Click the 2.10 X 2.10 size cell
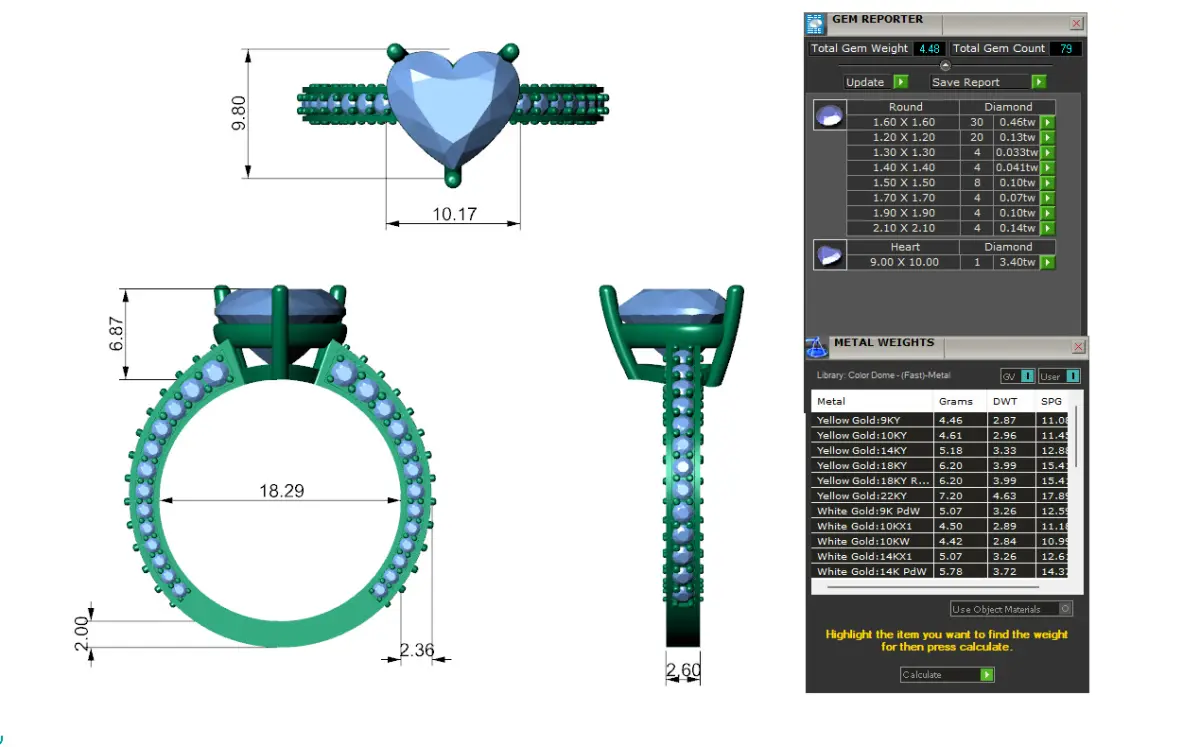Image resolution: width=1200 pixels, height=747 pixels. (904, 228)
